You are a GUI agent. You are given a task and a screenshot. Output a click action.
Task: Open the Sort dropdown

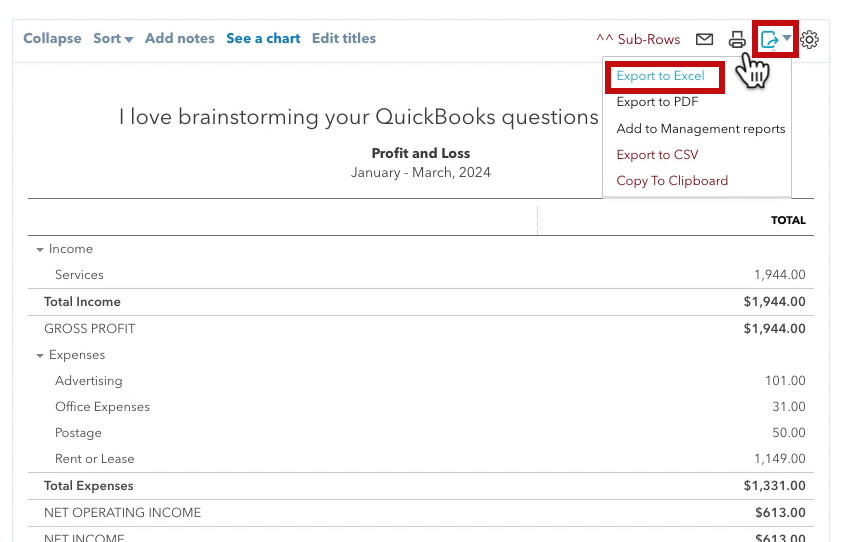point(113,38)
